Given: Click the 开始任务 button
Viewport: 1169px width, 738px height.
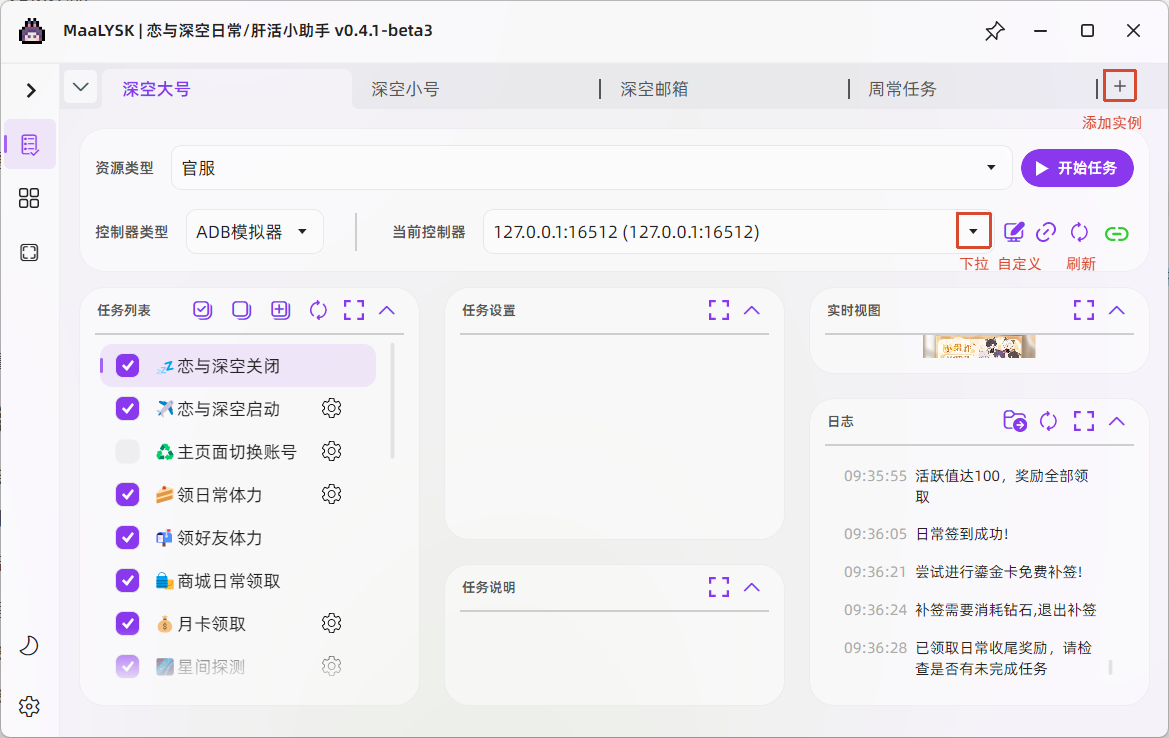Looking at the screenshot, I should pos(1077,168).
